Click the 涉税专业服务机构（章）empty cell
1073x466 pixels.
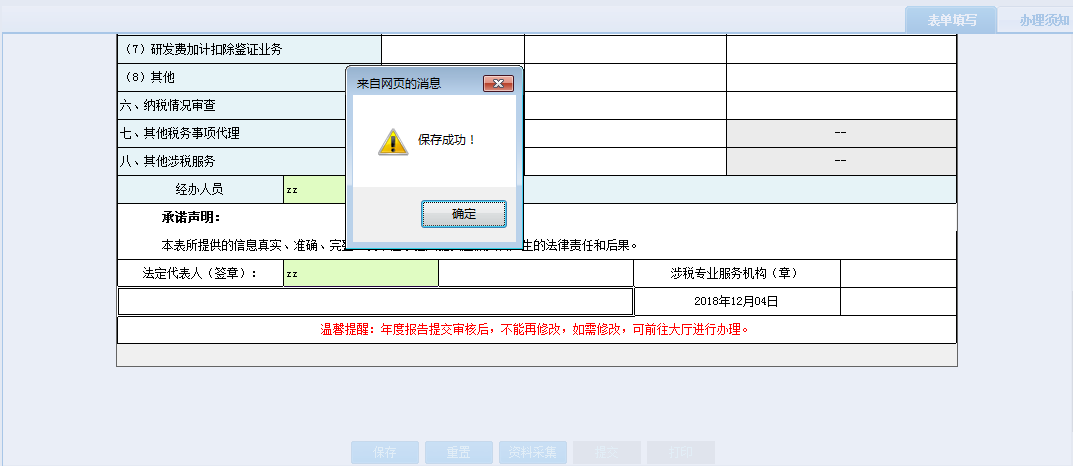click(x=897, y=273)
